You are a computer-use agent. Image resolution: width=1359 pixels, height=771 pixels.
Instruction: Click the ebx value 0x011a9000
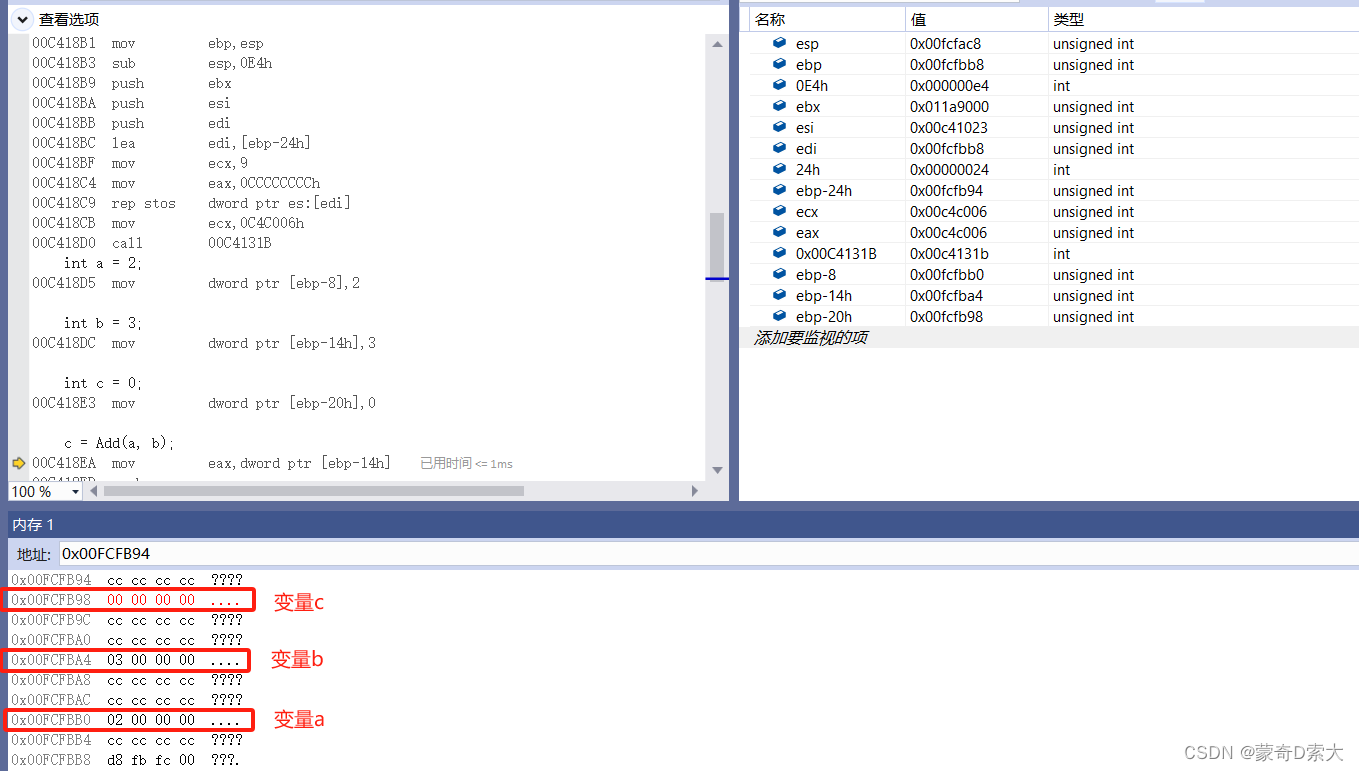[947, 107]
